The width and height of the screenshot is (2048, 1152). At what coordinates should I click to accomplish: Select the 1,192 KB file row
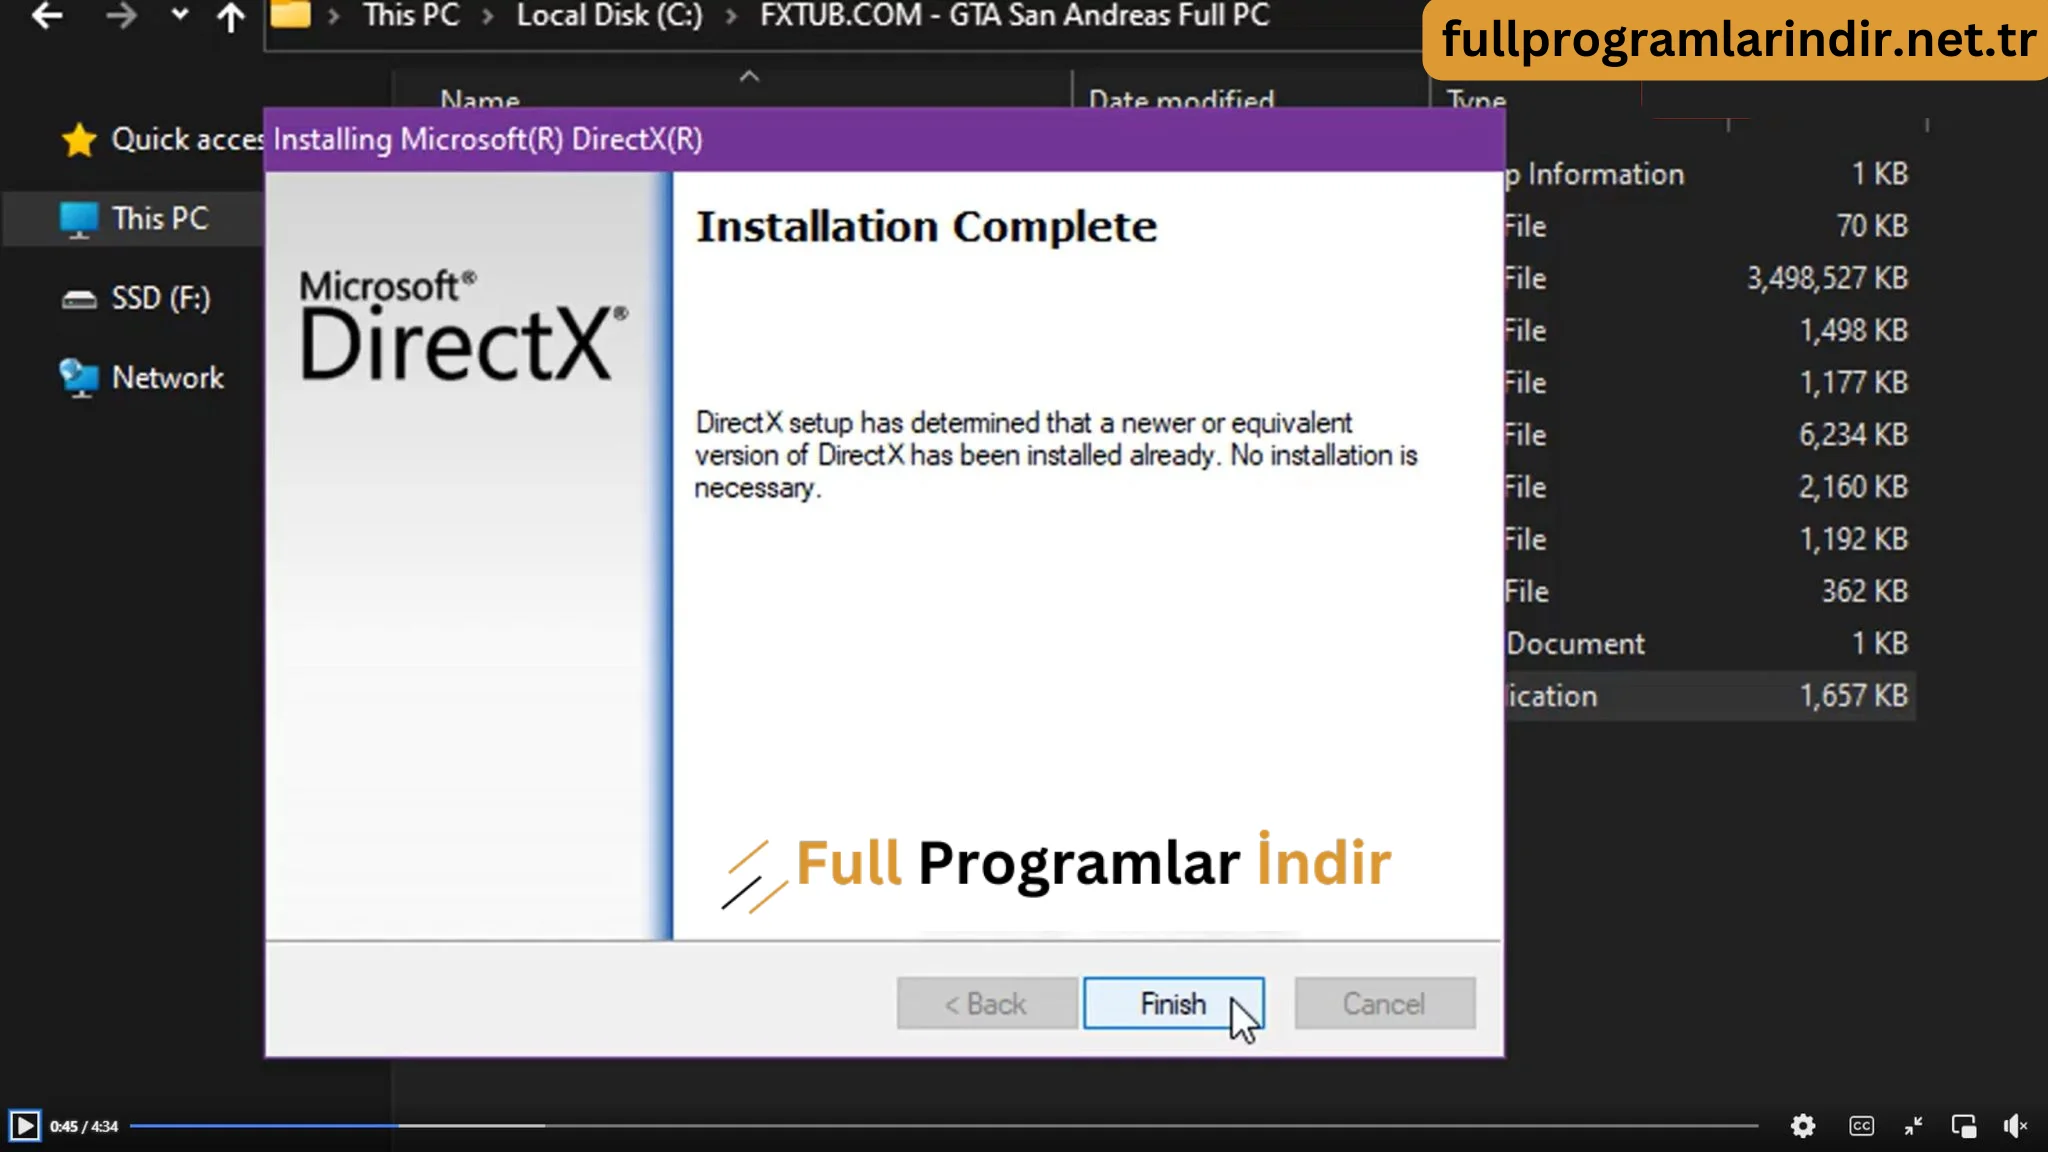1710,539
